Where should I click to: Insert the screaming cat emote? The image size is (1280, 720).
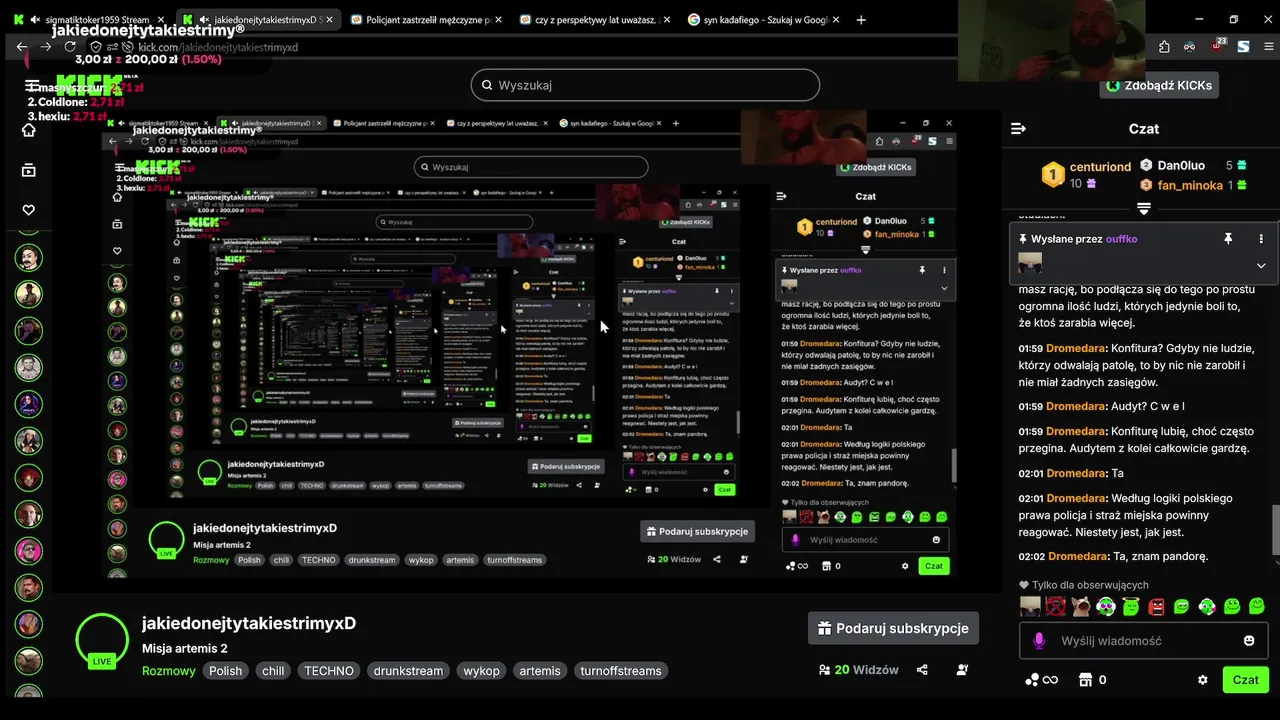[x=1080, y=606]
